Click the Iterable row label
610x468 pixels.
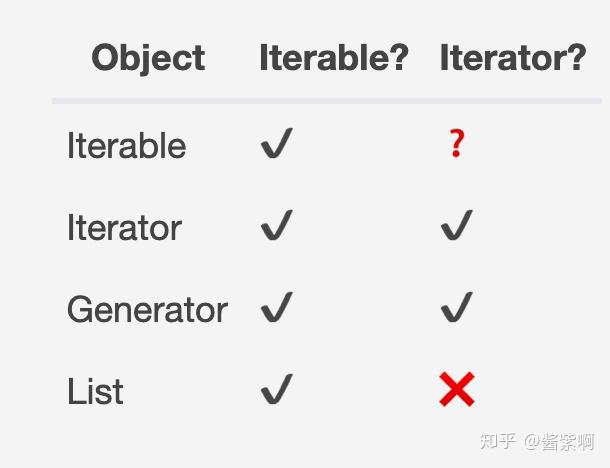tap(126, 145)
